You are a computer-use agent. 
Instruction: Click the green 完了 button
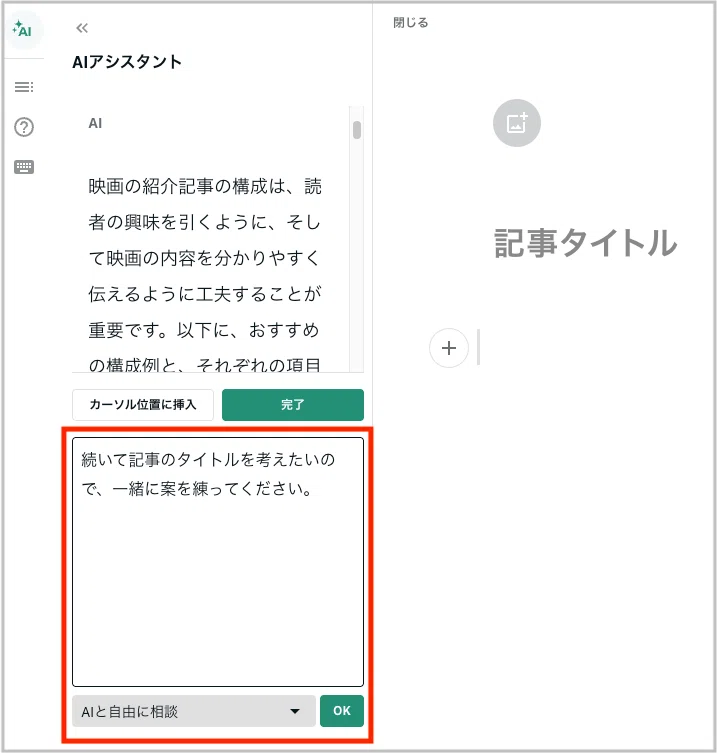(292, 405)
